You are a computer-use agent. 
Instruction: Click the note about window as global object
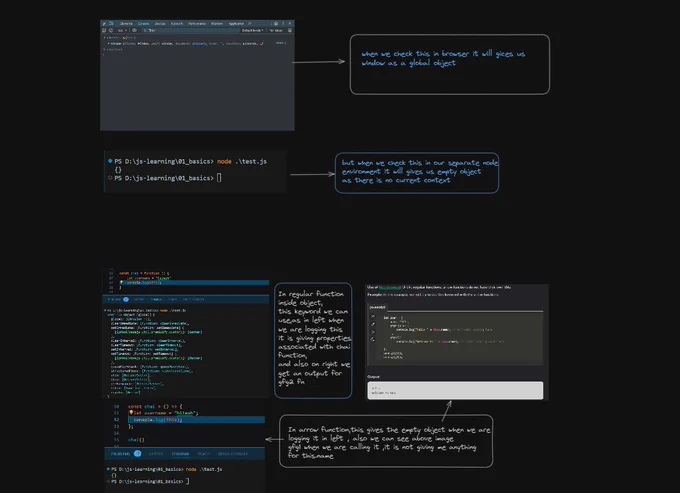450,64
